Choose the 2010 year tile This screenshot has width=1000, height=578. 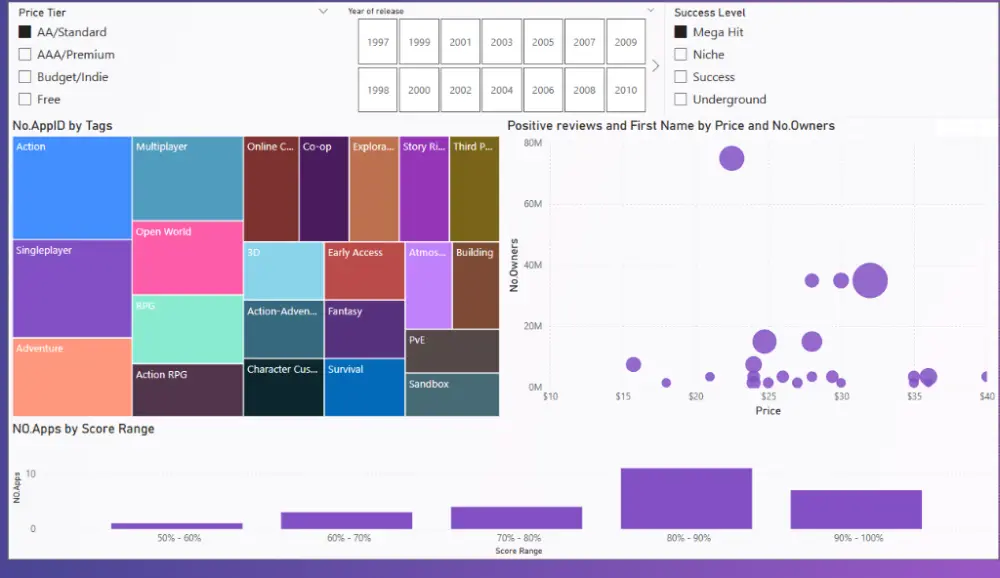626,90
